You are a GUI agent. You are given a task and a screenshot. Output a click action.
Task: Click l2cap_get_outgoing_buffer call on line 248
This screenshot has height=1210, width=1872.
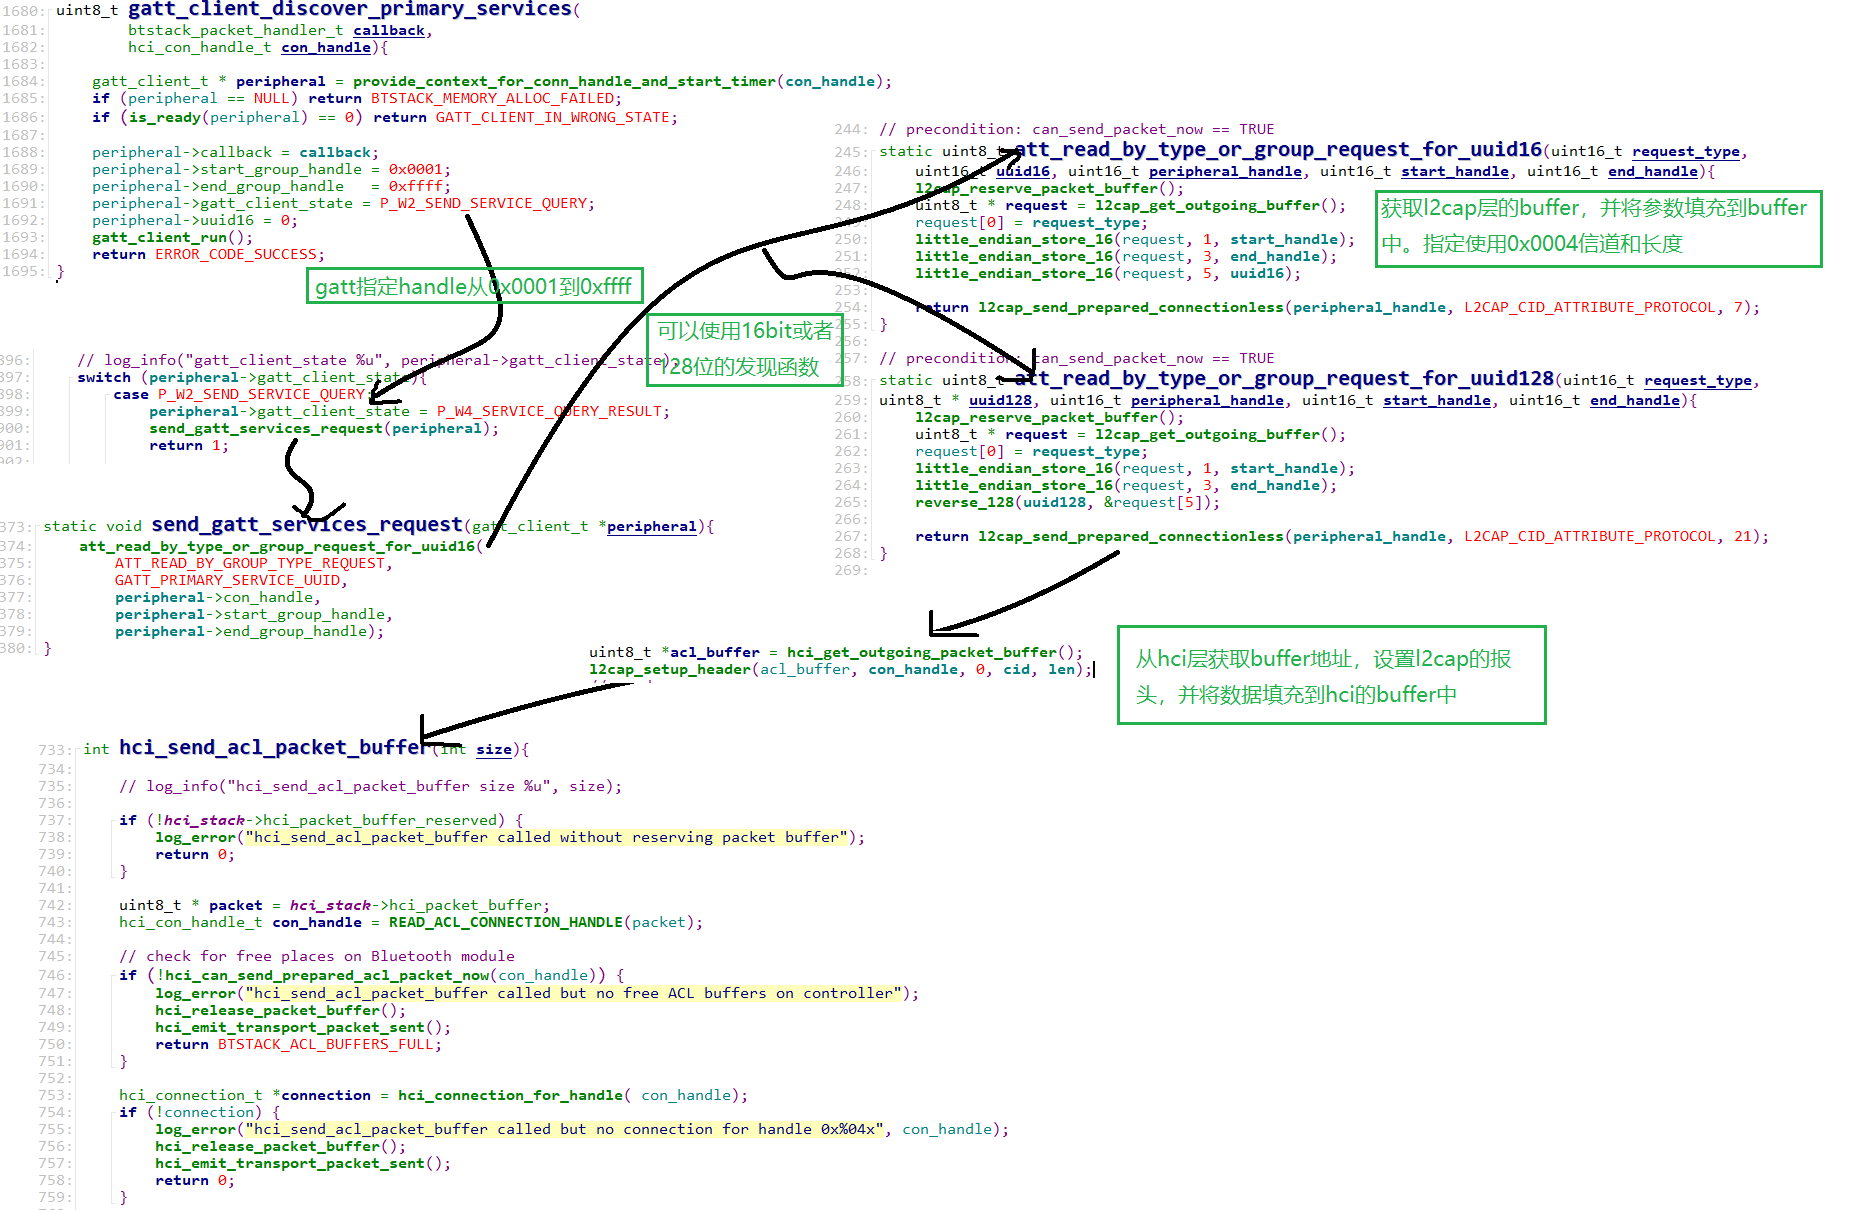point(1207,206)
